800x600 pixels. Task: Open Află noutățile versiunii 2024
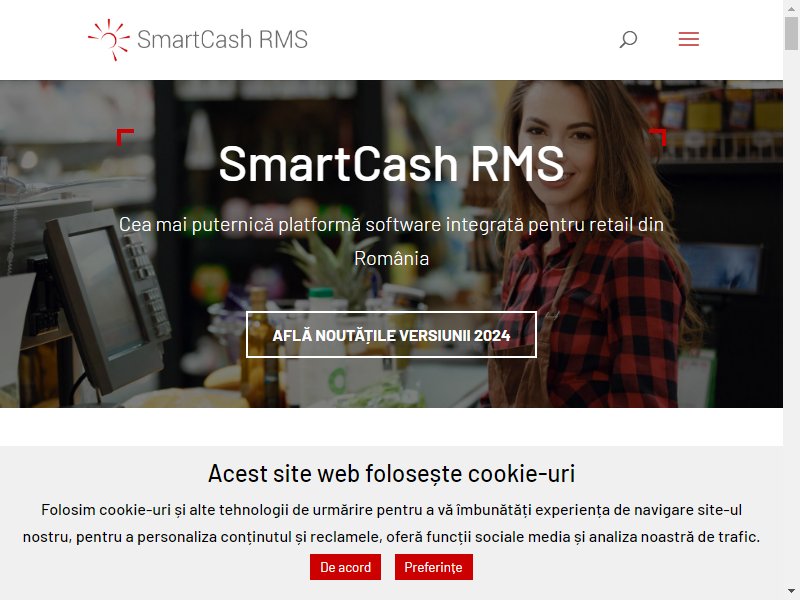pos(391,335)
